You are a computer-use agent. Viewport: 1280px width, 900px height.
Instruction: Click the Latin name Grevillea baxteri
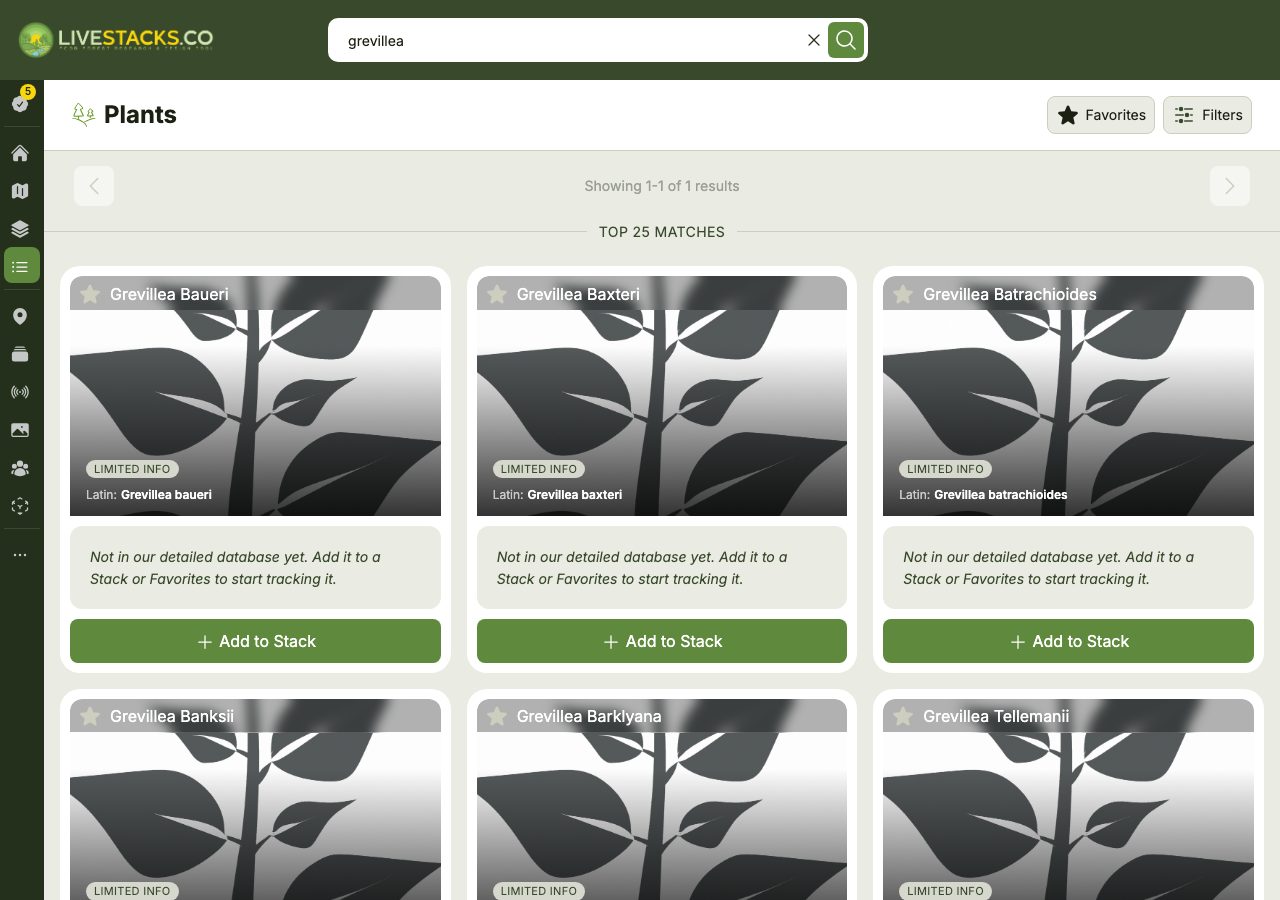575,494
